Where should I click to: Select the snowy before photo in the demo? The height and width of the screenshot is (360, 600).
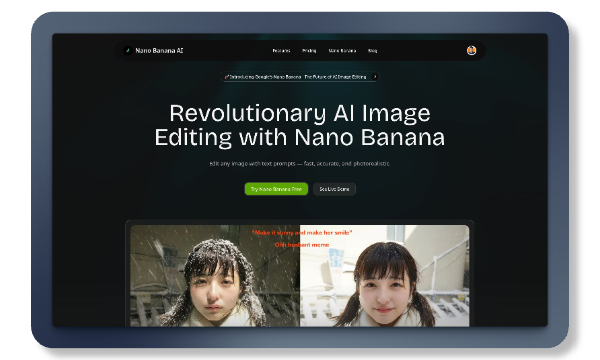tap(215, 275)
